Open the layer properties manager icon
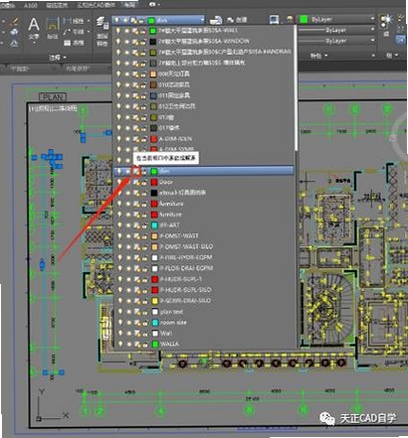This screenshot has width=408, height=438. coord(102,23)
